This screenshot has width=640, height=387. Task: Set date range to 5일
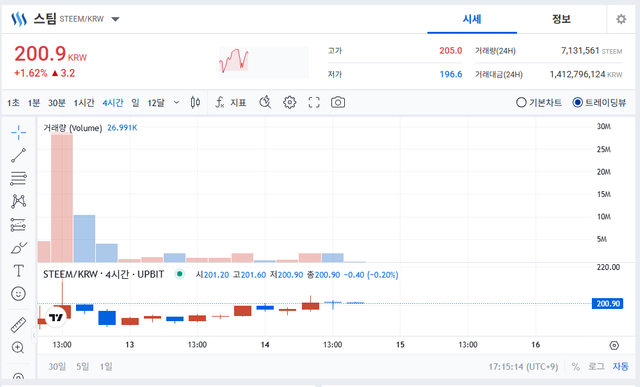click(x=82, y=367)
